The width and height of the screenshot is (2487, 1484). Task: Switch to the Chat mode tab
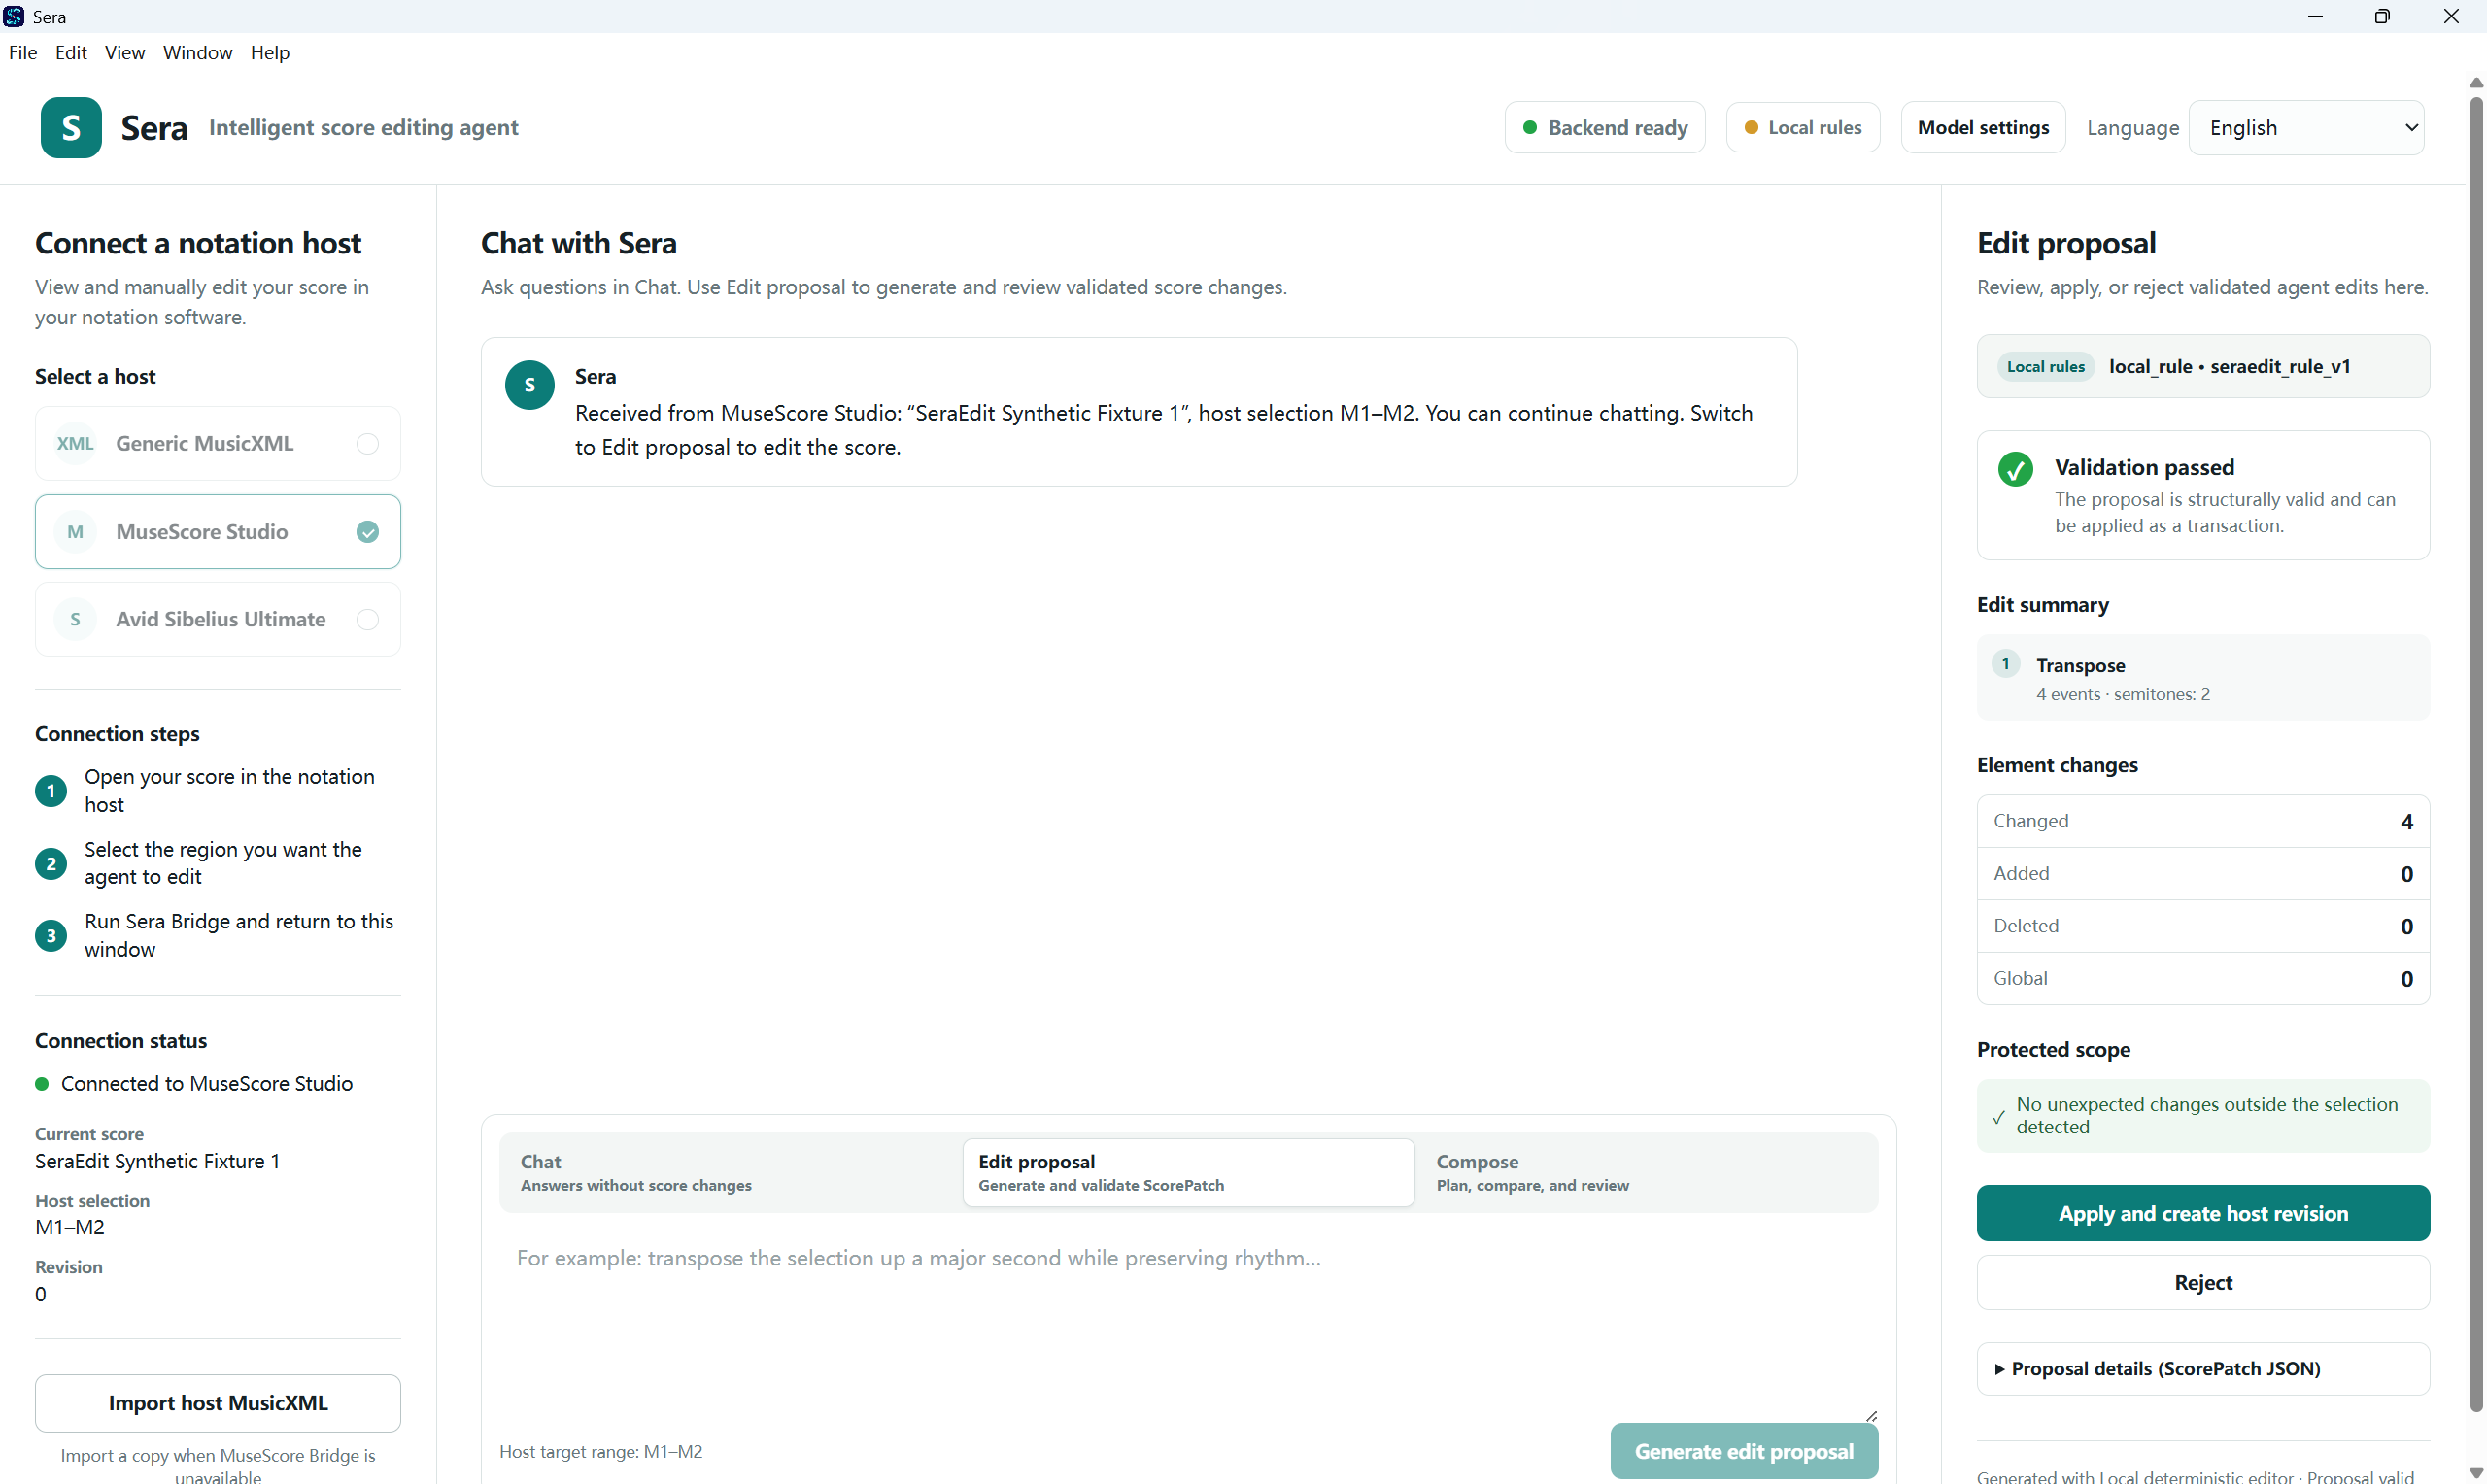(x=731, y=1173)
